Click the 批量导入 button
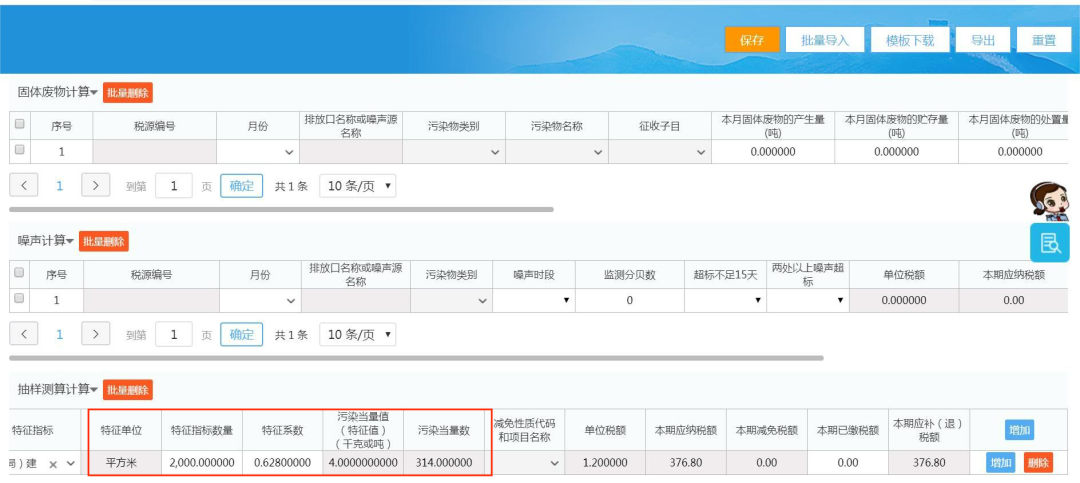 coord(824,40)
